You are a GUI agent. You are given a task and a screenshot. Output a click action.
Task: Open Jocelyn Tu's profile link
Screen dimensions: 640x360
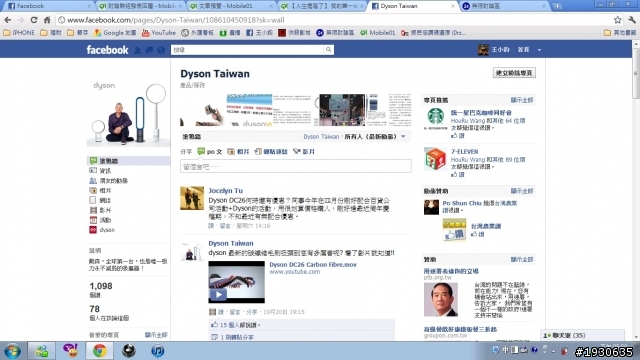pyautogui.click(x=225, y=191)
